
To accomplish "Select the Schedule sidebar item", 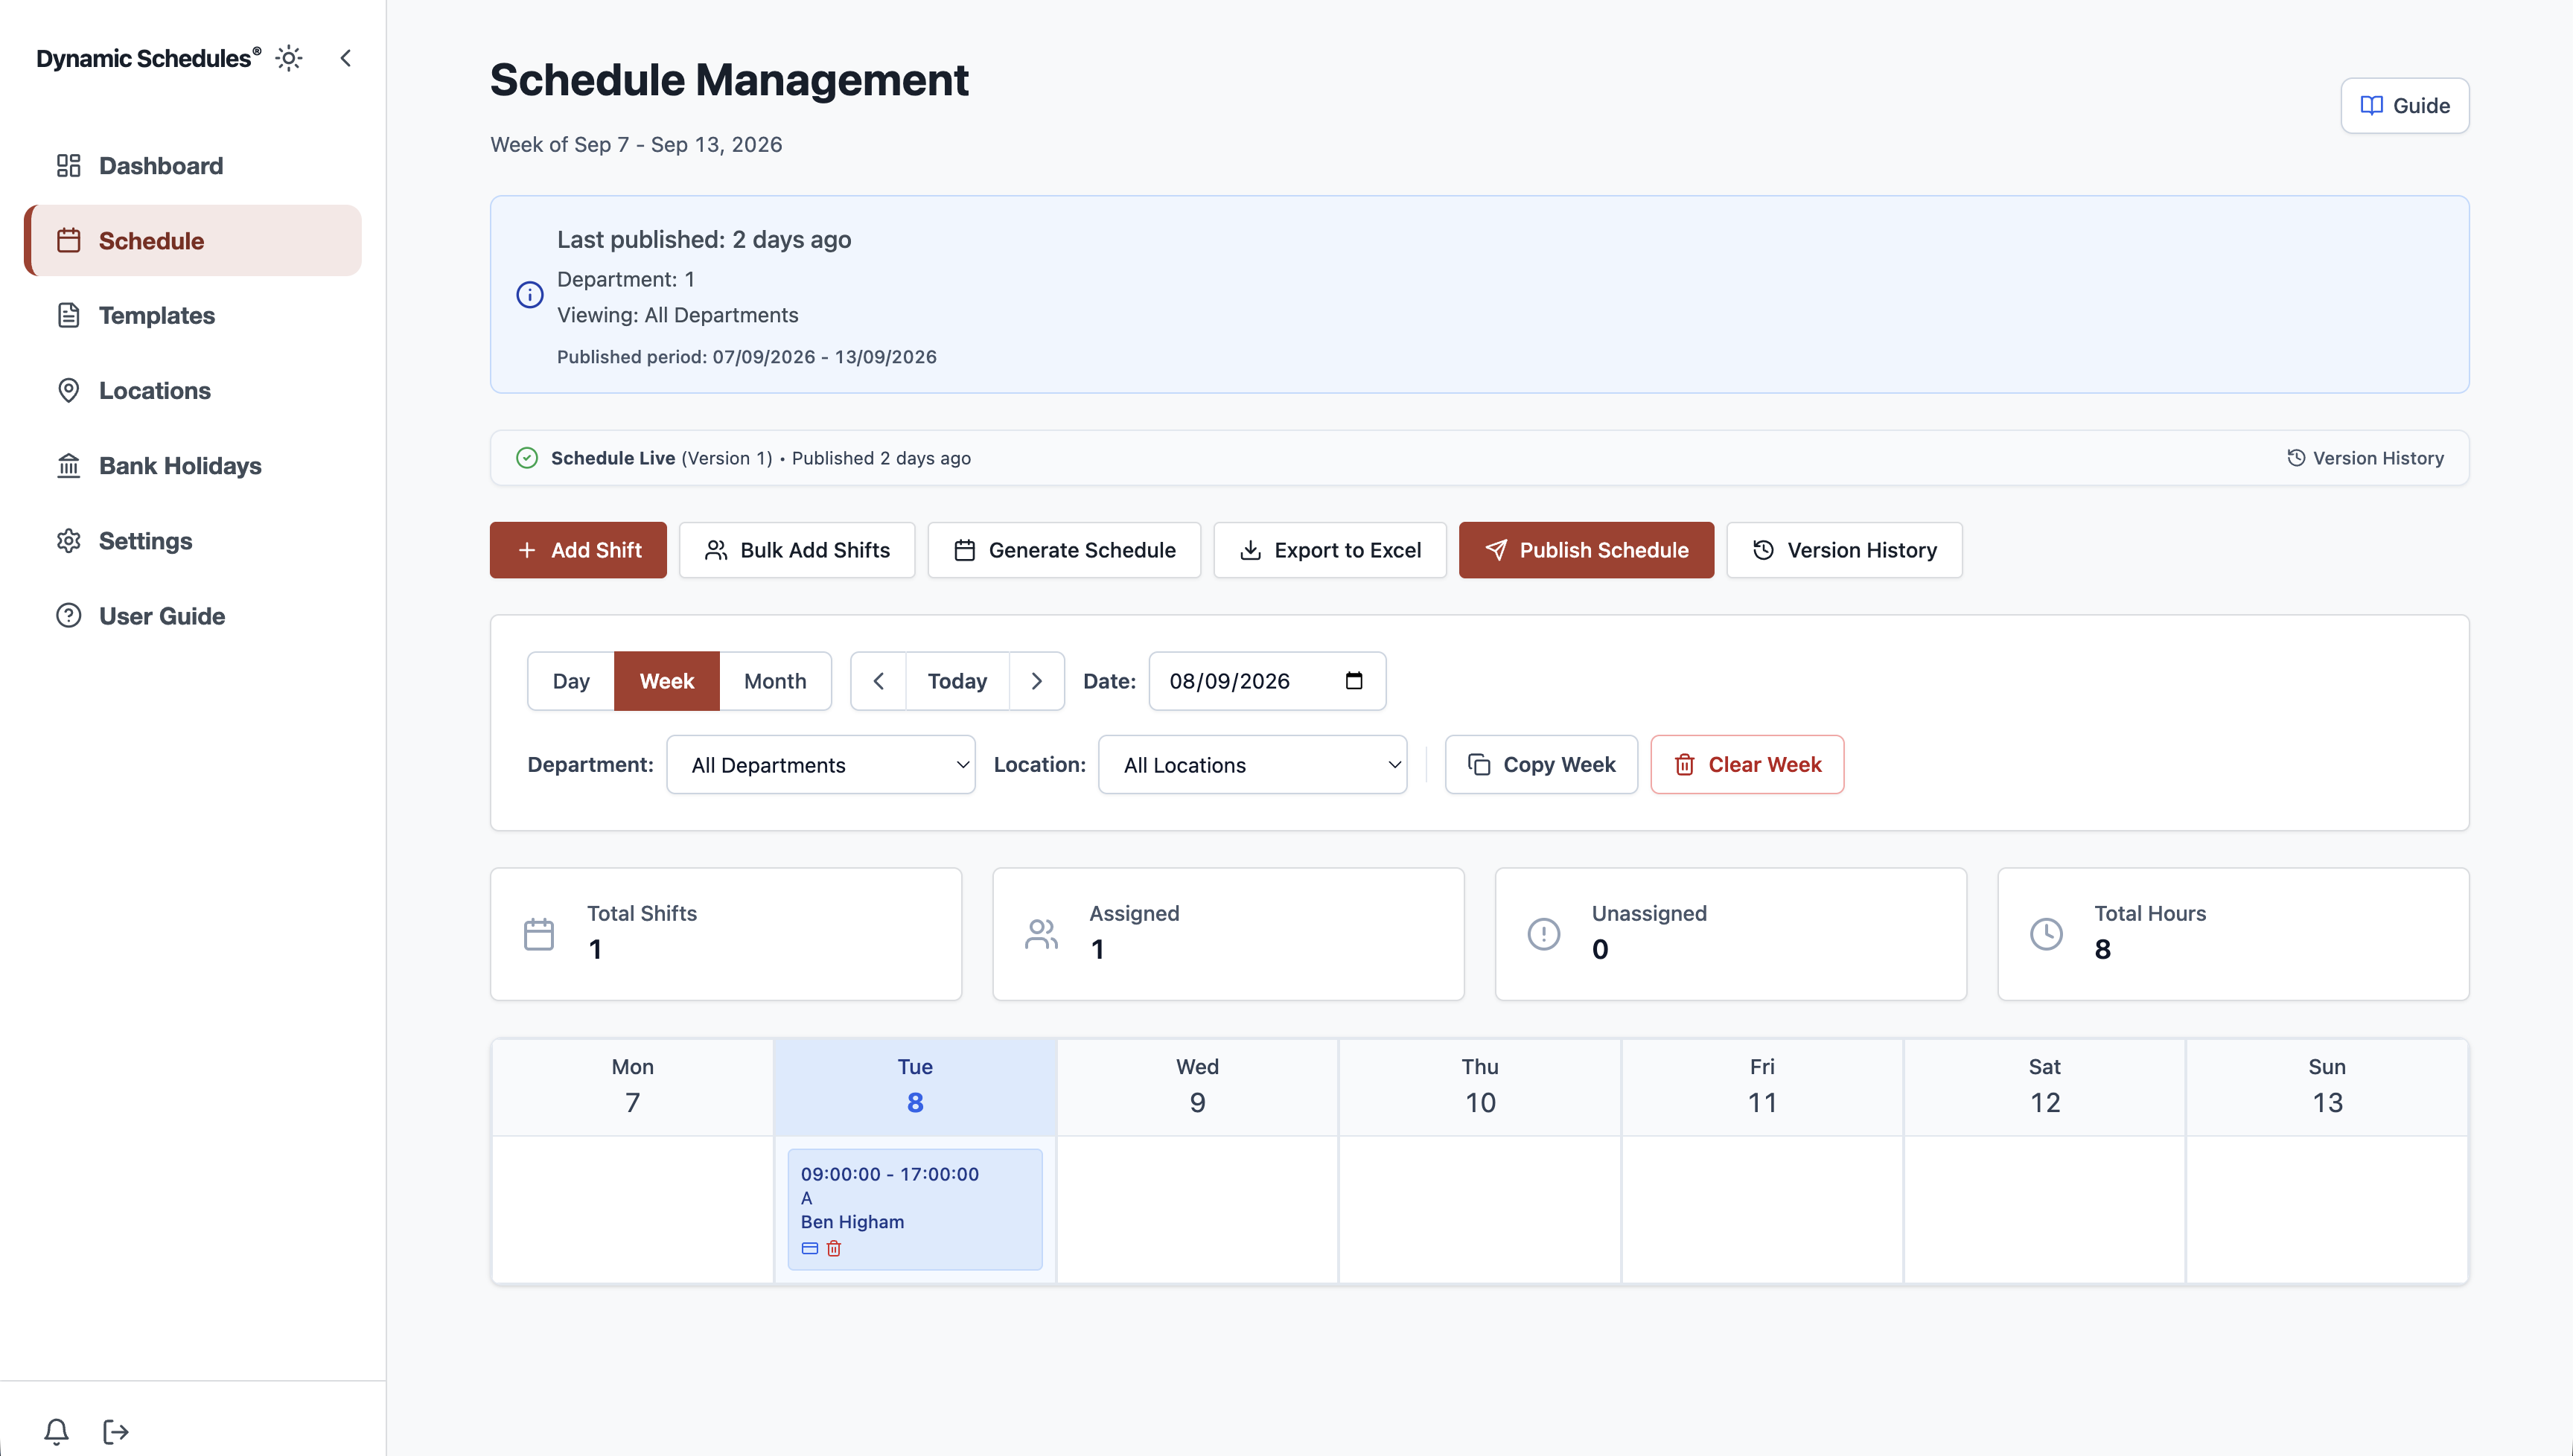I will pyautogui.click(x=193, y=241).
